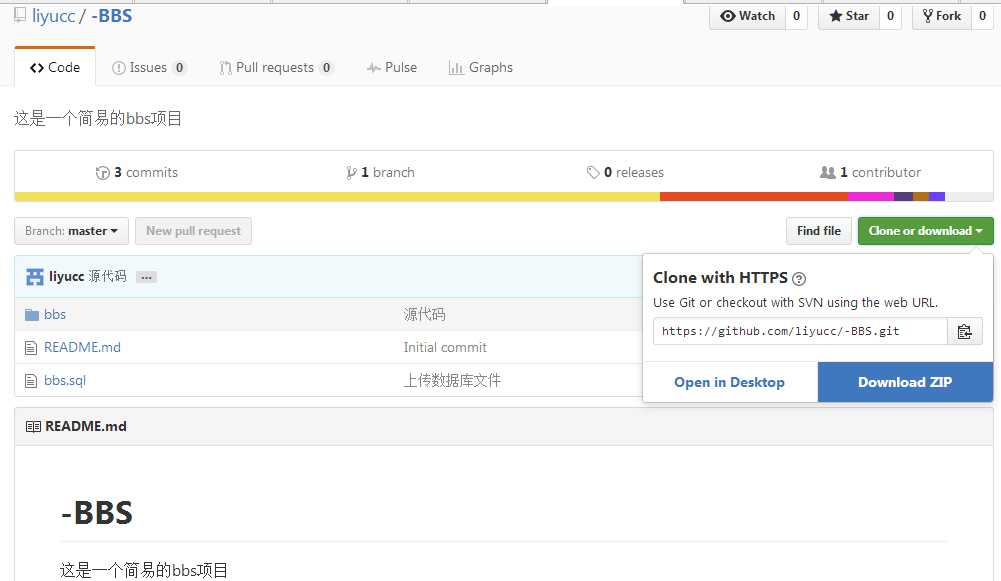1001x581 pixels.
Task: Click red segment of the language bar
Action: pos(754,197)
